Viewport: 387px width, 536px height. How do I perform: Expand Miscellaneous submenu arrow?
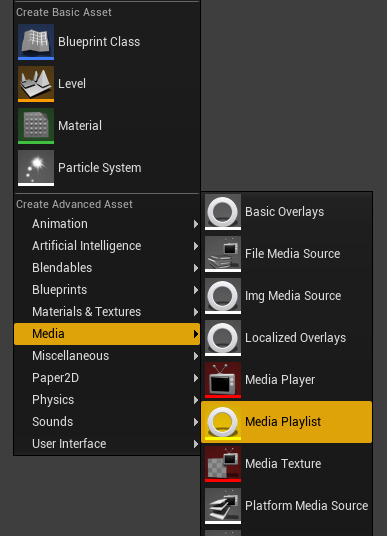[x=196, y=356]
